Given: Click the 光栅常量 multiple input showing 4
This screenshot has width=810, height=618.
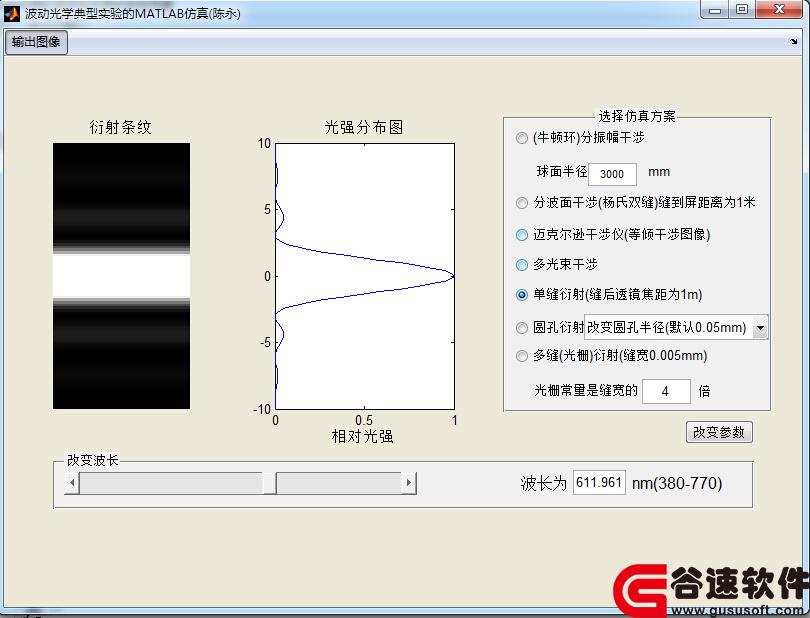Looking at the screenshot, I should point(666,391).
